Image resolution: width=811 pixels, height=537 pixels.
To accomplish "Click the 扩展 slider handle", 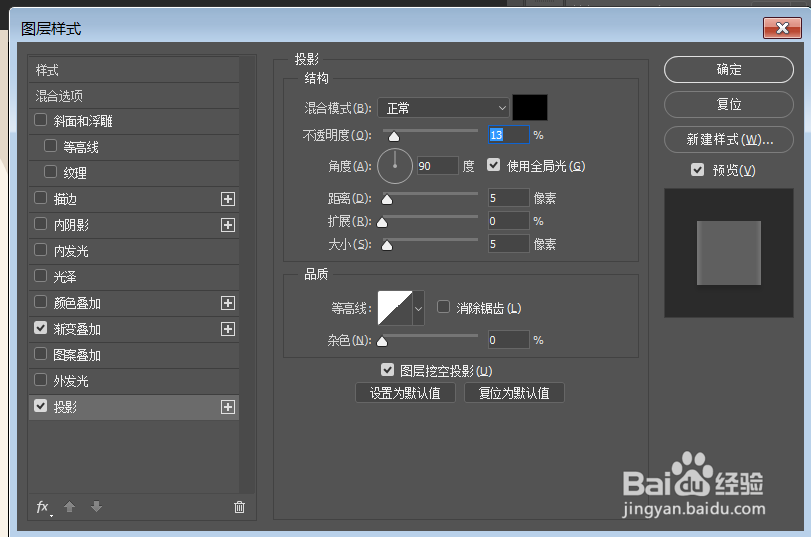I will tap(382, 223).
